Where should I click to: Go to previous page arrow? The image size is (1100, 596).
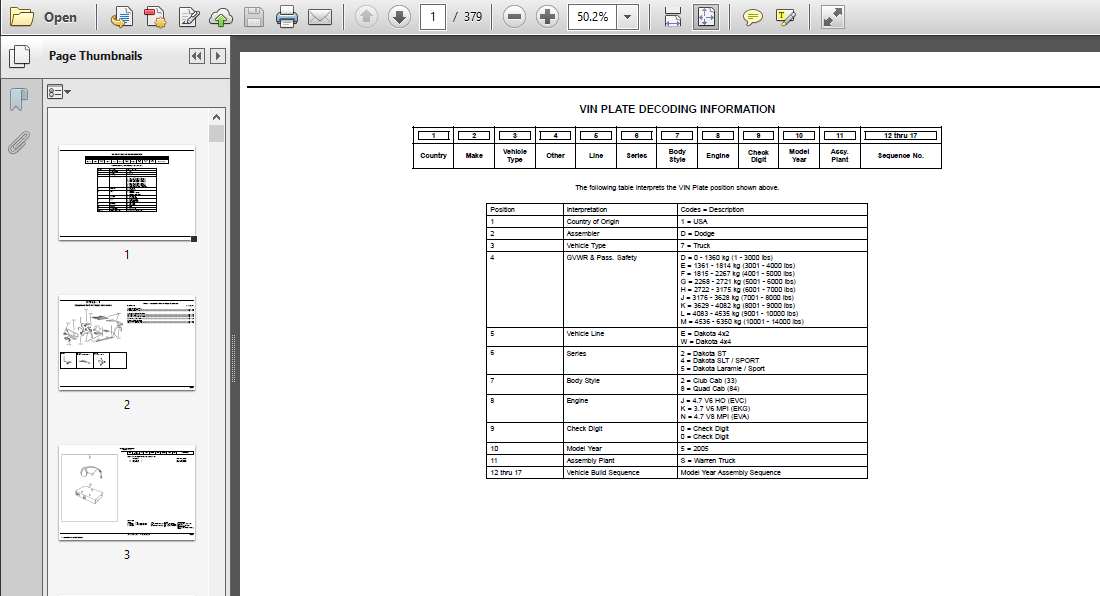coord(366,17)
